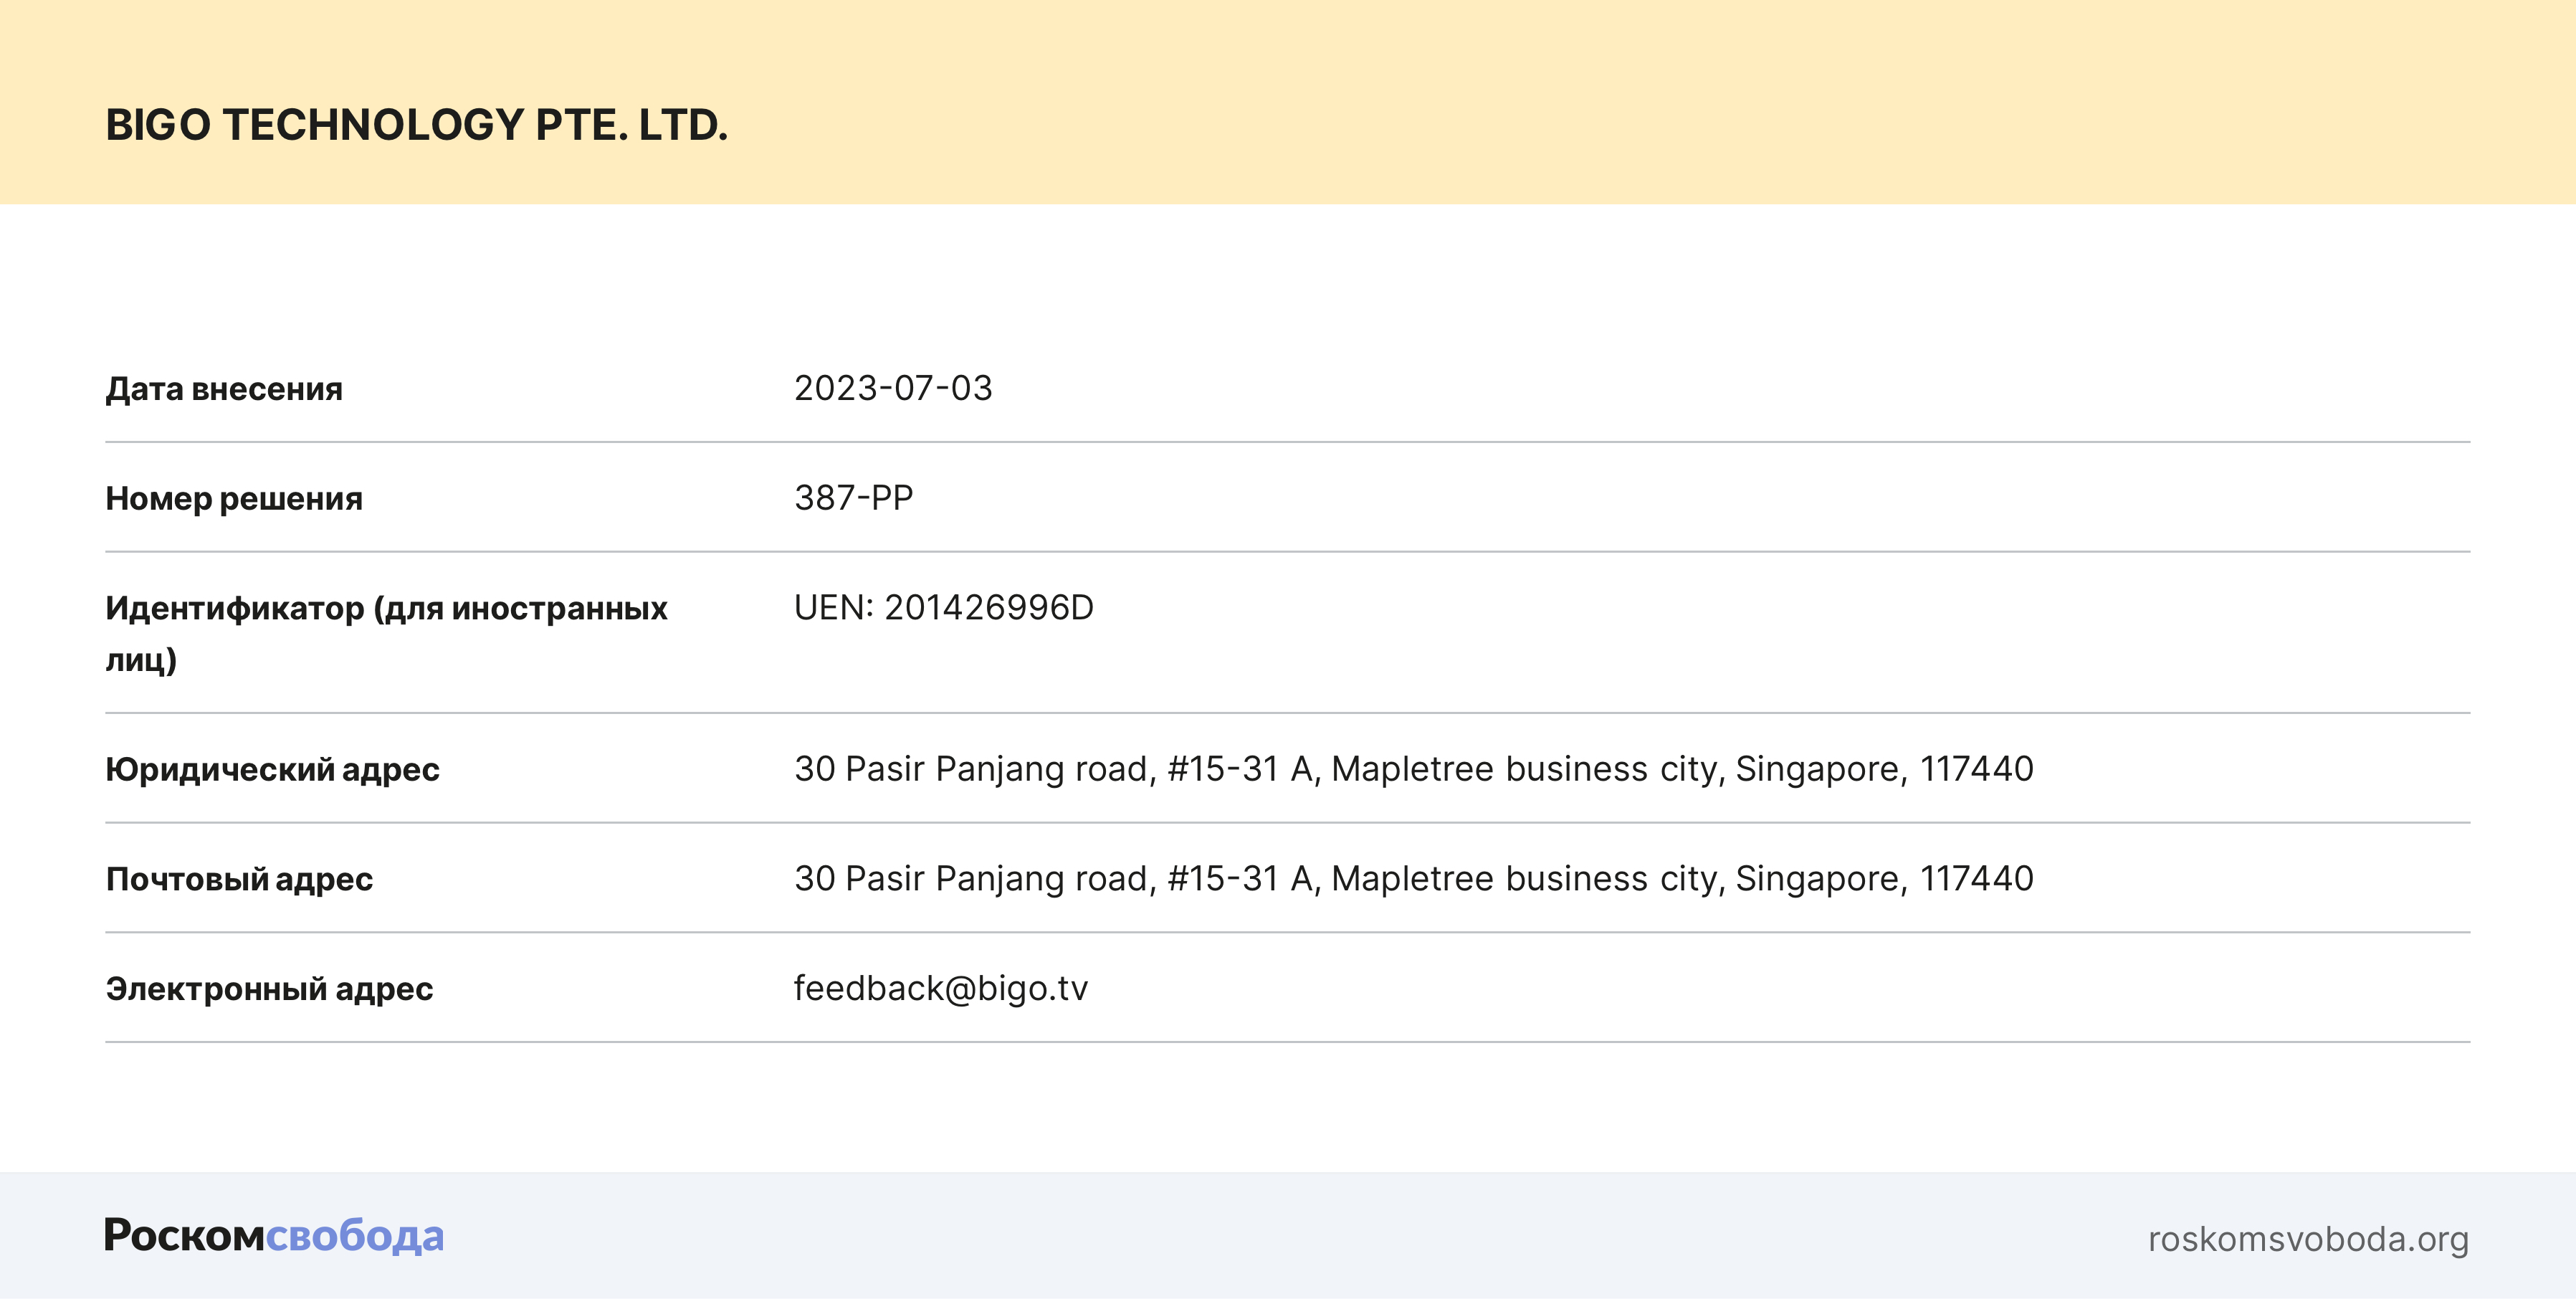This screenshot has height=1299, width=2576.
Task: Click the Почтовый адрес label
Action: [x=239, y=880]
